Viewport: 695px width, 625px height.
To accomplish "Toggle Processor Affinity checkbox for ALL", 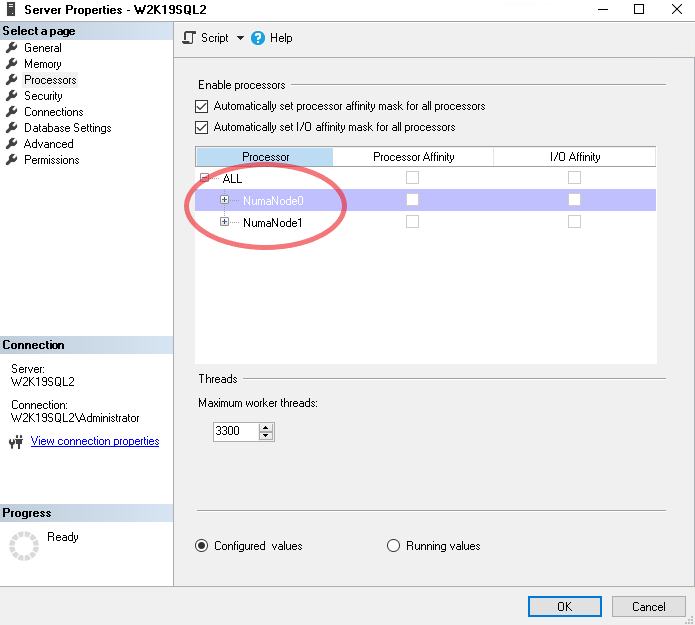I will (412, 178).
